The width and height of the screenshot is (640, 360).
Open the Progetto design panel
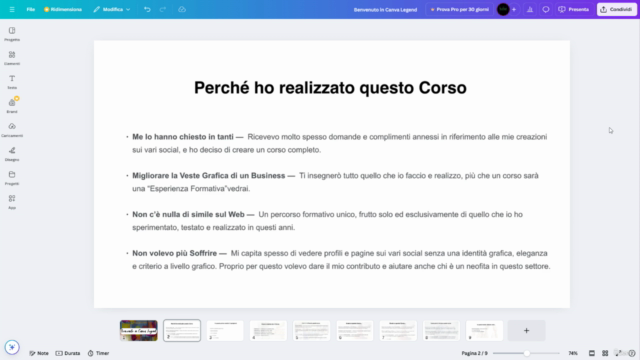click(12, 34)
